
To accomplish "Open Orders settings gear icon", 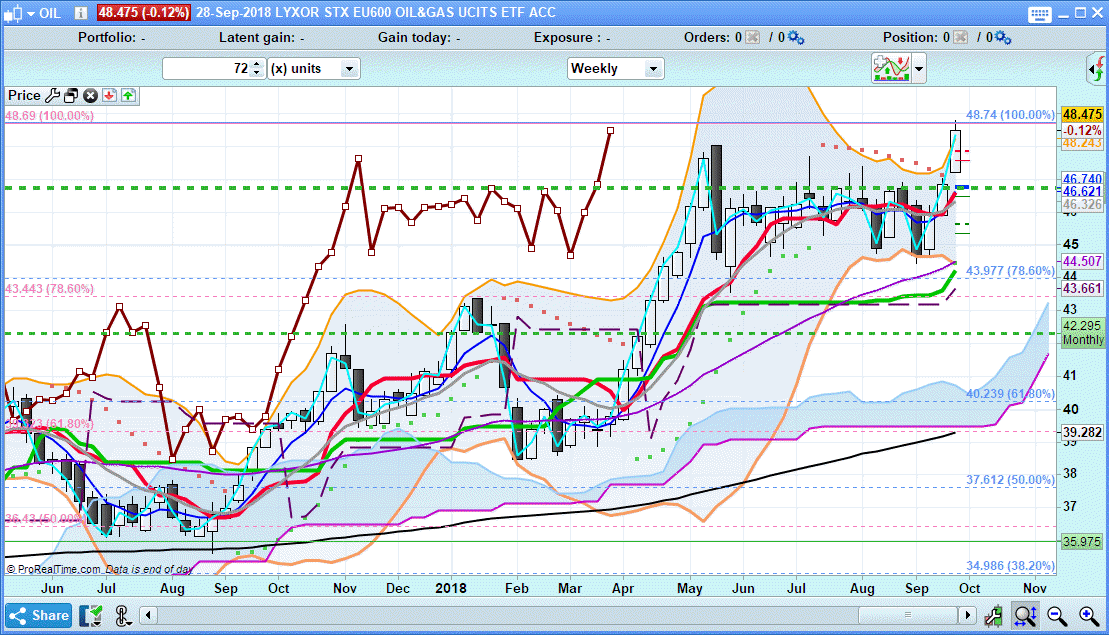I will 796,38.
